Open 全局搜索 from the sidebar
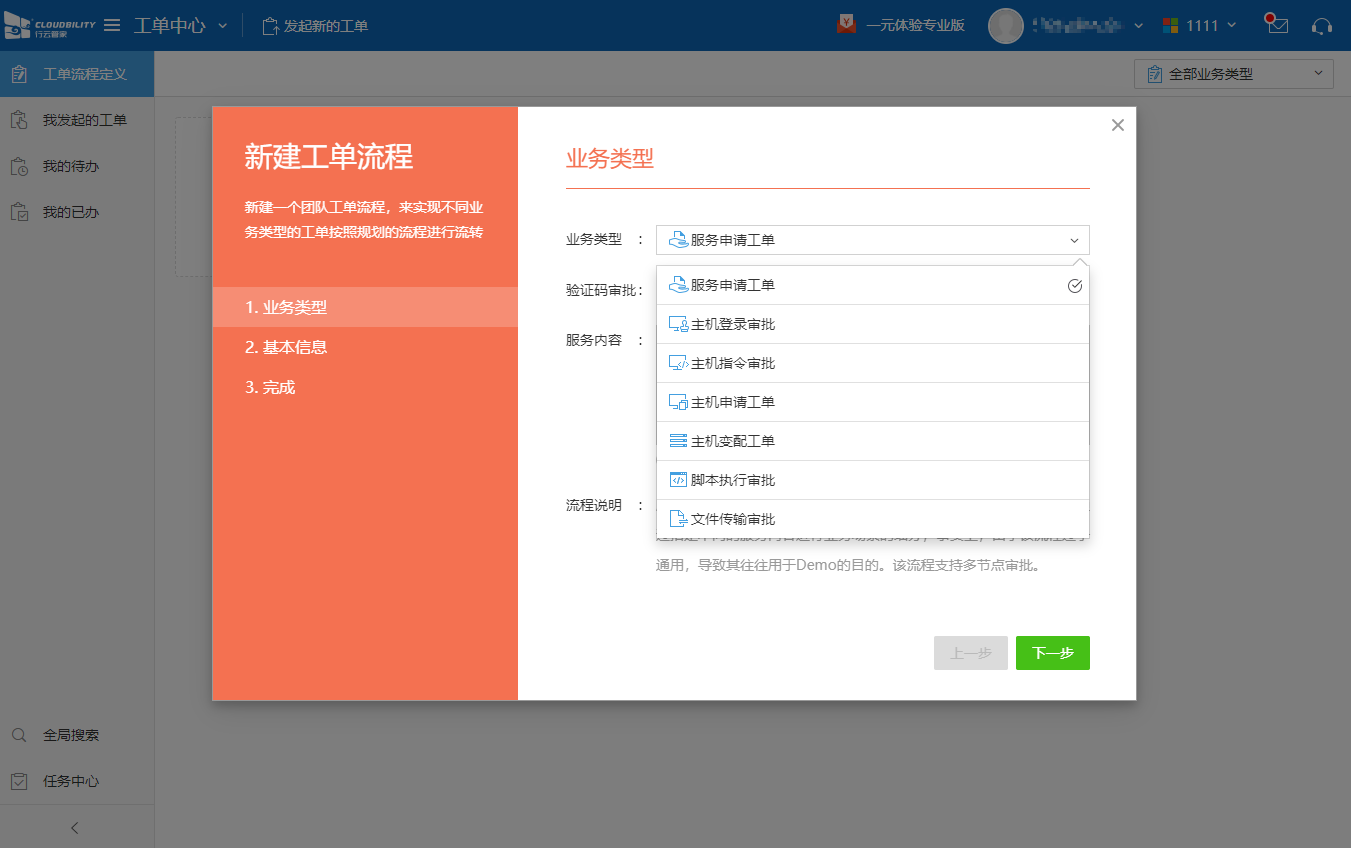 [70, 735]
